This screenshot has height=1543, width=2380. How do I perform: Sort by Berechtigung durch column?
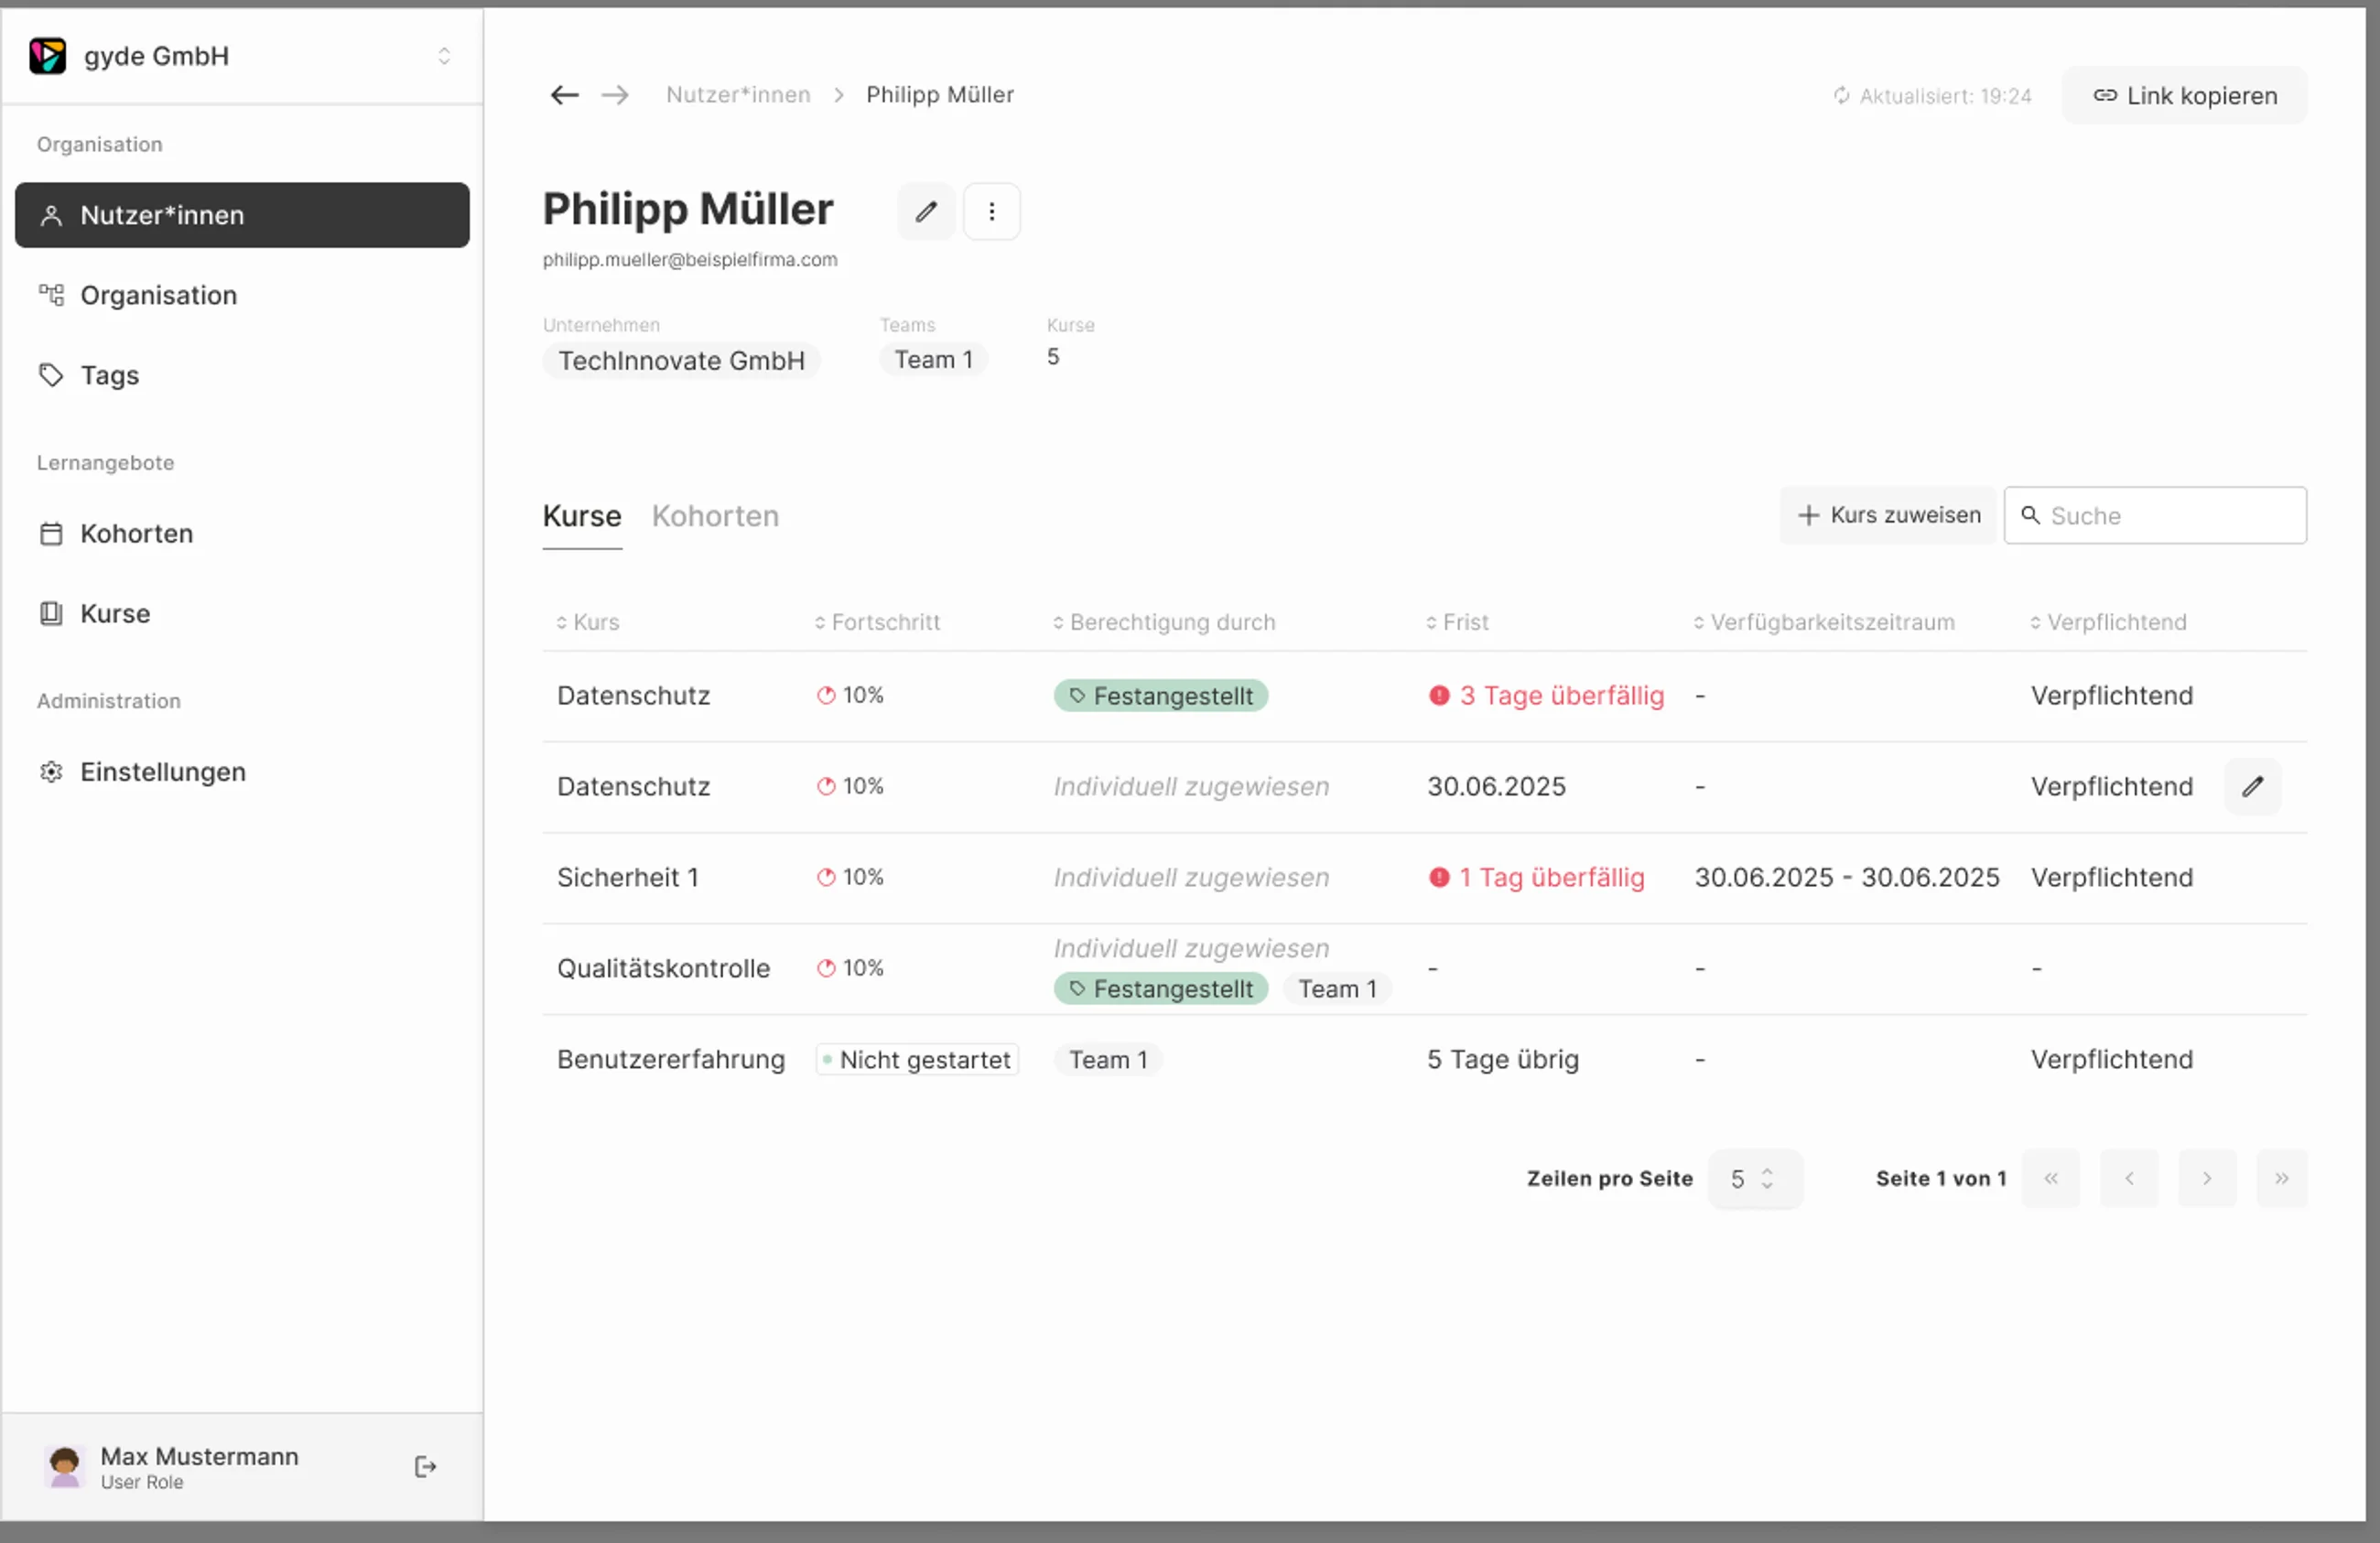click(1164, 622)
